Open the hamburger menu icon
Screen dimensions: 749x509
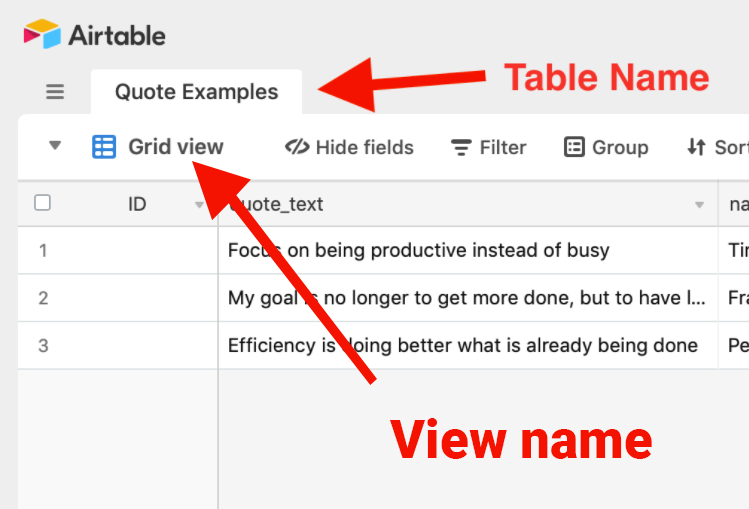pyautogui.click(x=55, y=92)
